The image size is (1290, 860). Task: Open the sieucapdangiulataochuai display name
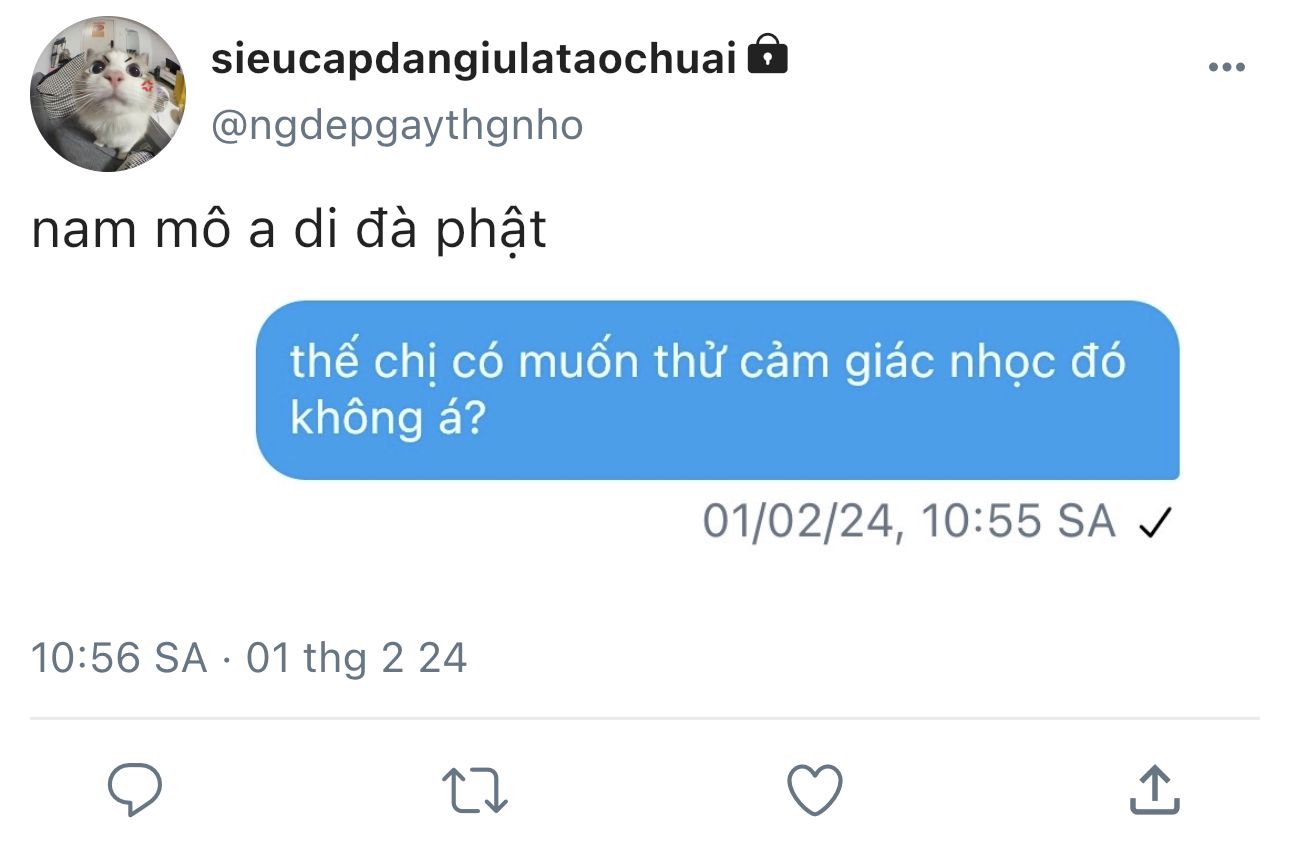(x=474, y=59)
